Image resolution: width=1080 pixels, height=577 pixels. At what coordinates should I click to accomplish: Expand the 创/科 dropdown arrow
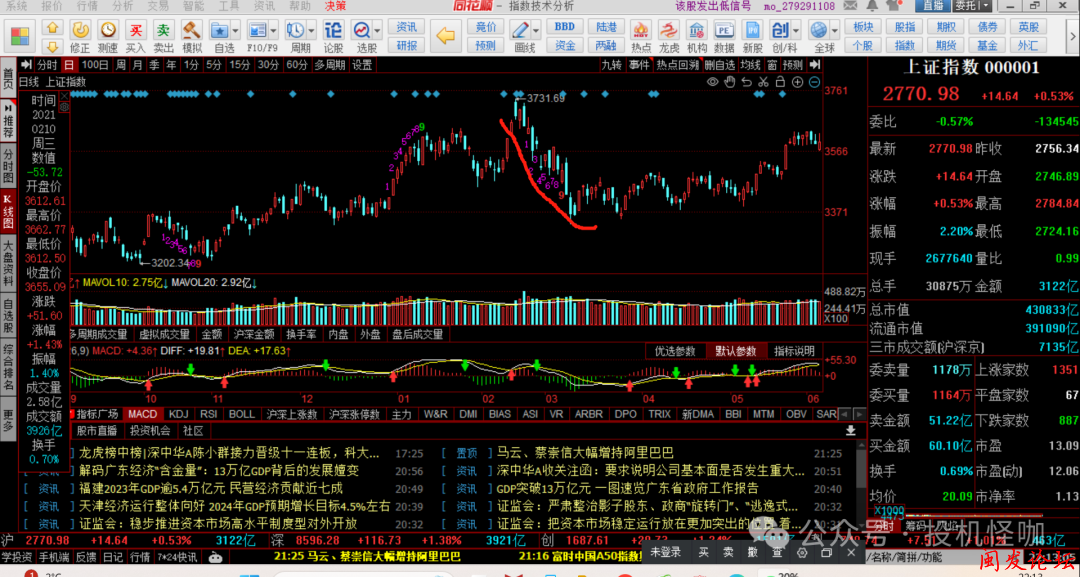click(x=796, y=31)
